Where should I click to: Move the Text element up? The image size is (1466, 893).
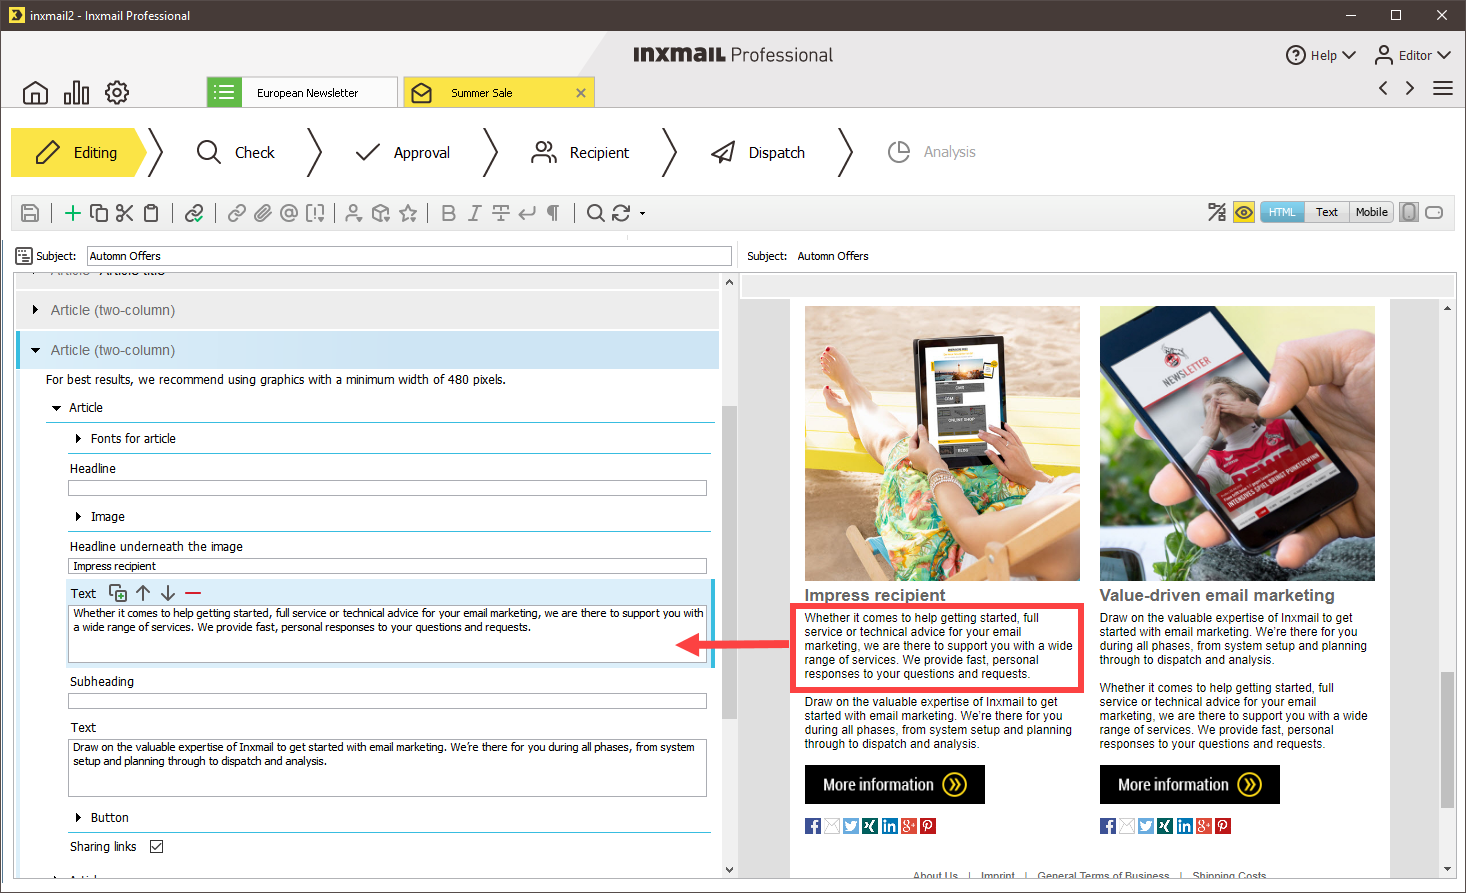point(143,593)
